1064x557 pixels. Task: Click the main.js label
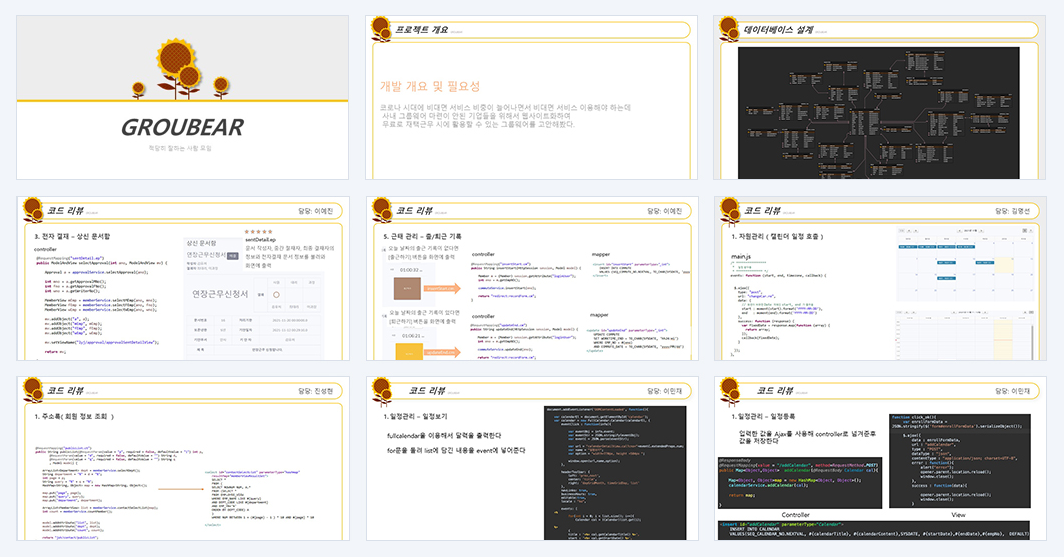741,256
